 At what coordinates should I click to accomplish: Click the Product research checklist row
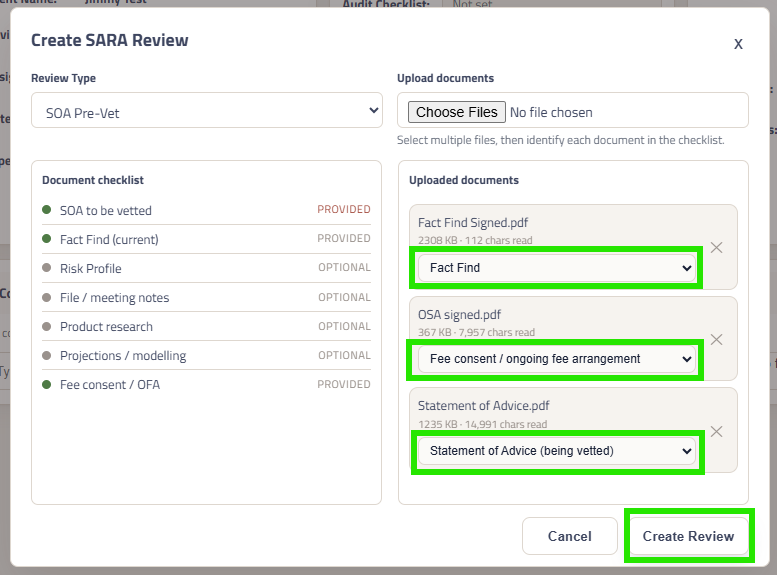206,327
